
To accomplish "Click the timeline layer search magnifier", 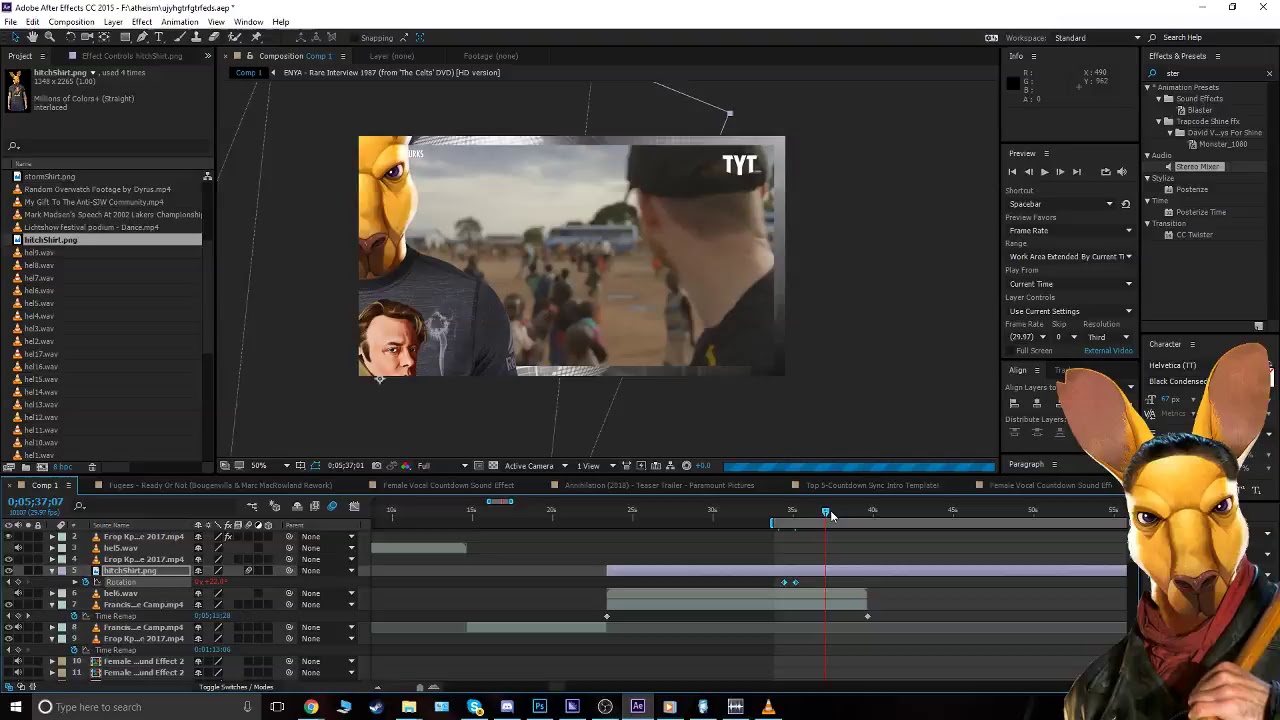I will click(80, 506).
